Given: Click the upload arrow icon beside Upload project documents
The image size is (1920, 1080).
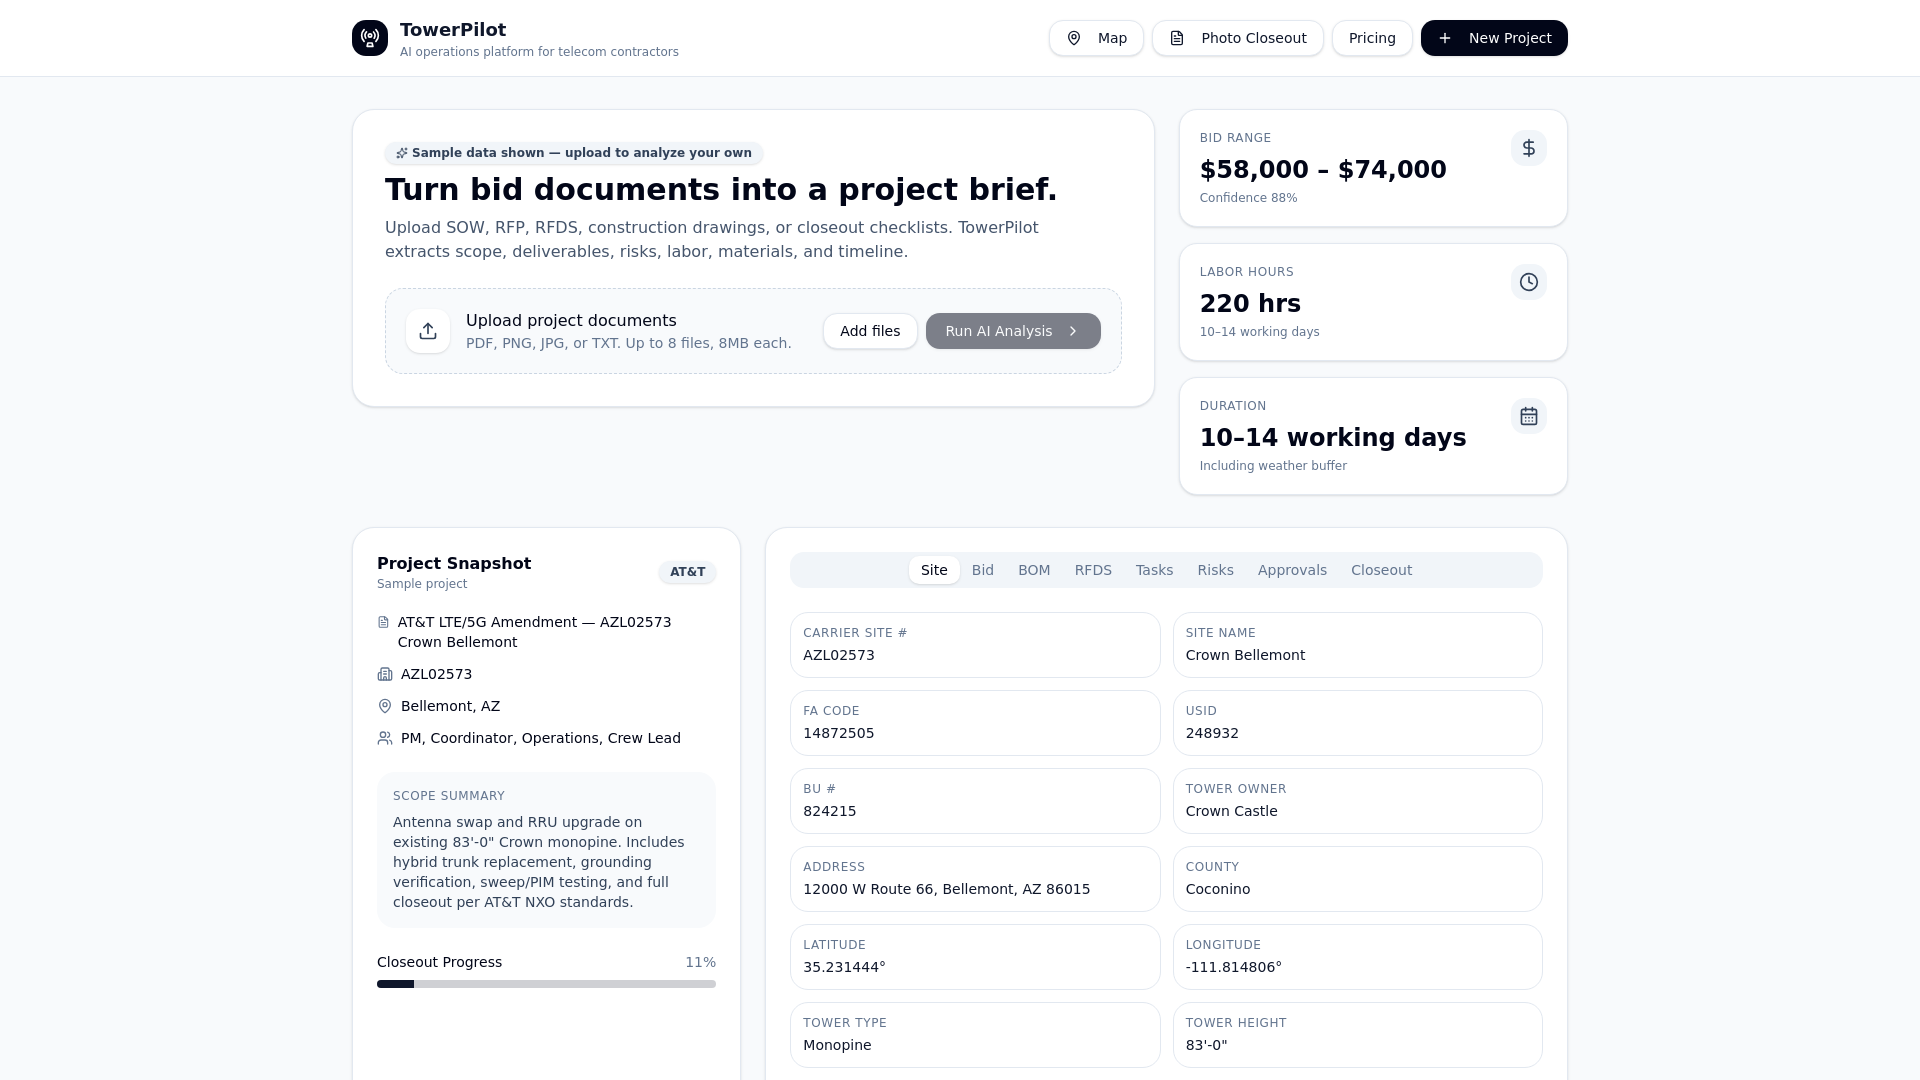Looking at the screenshot, I should tap(428, 331).
